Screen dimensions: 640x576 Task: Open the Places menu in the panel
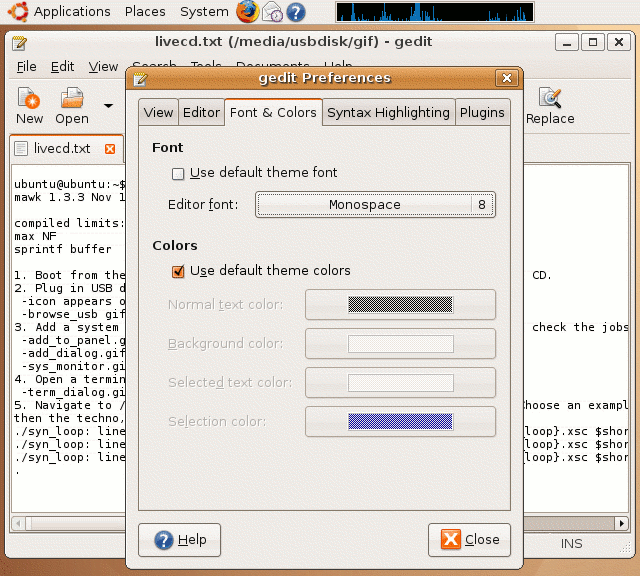145,11
